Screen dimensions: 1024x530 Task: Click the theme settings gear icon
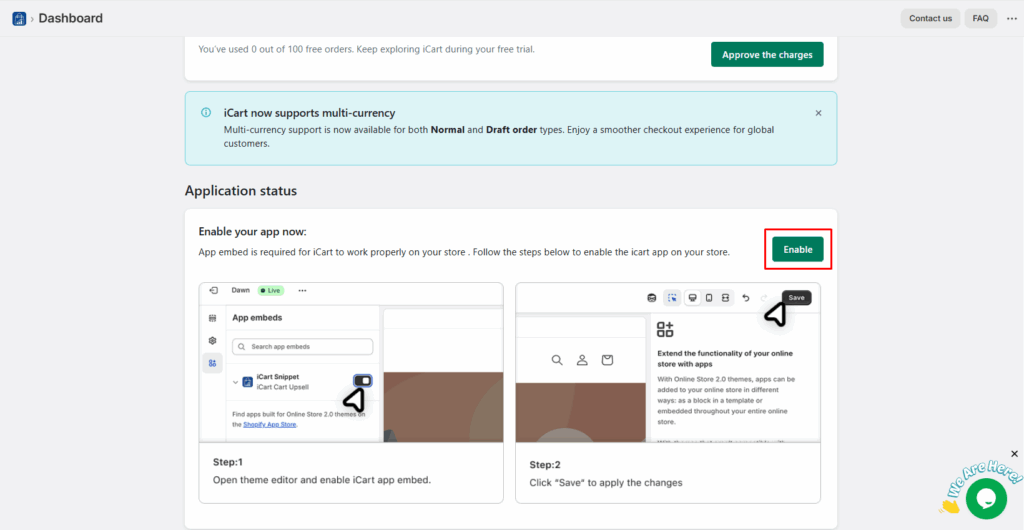(212, 340)
